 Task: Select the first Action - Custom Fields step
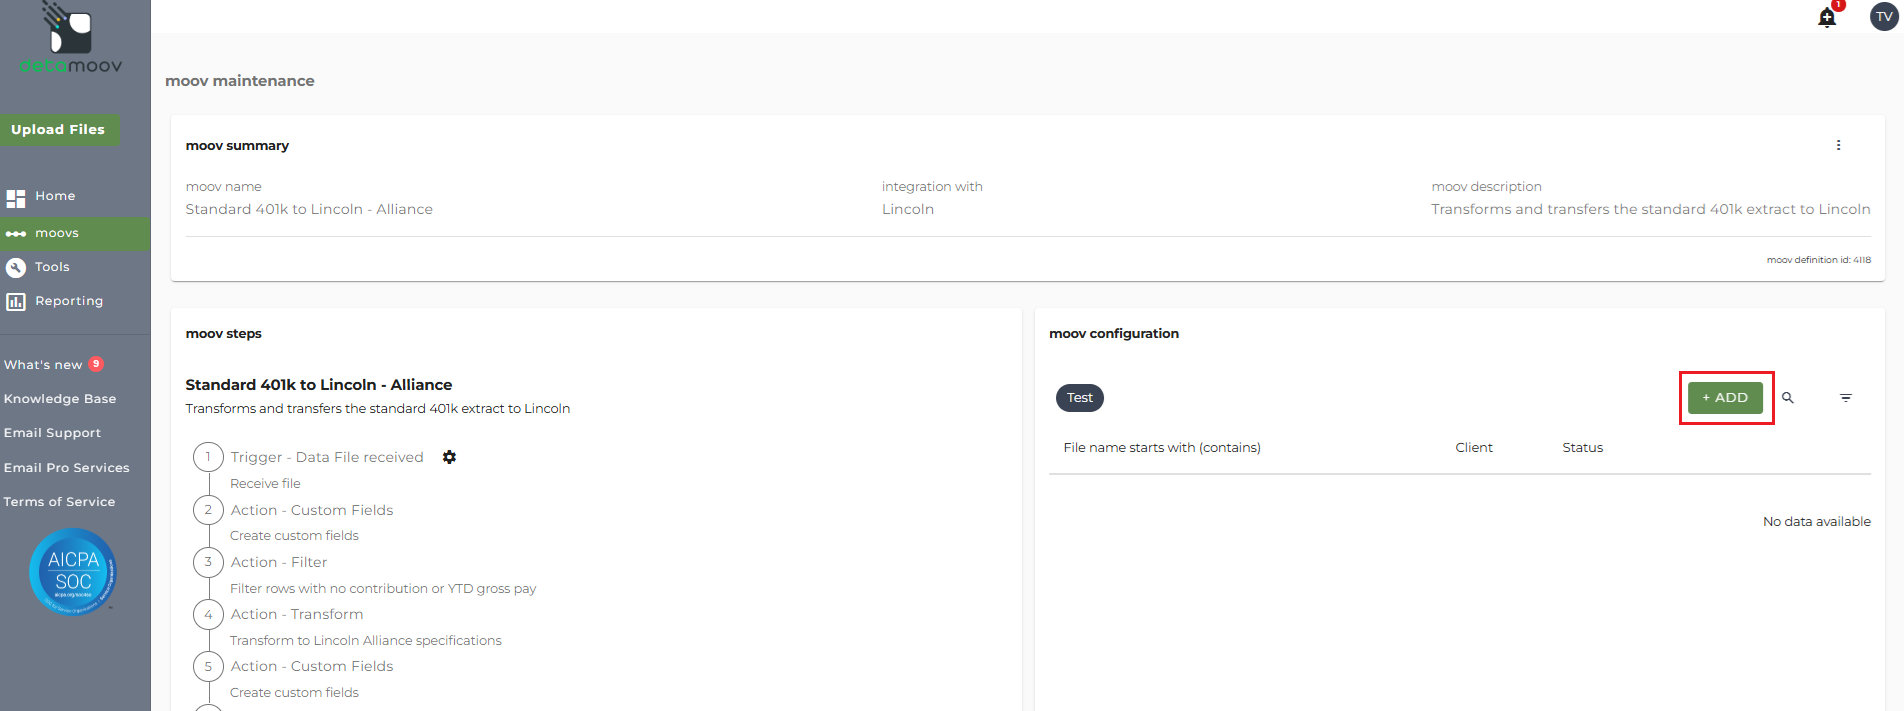pyautogui.click(x=312, y=510)
